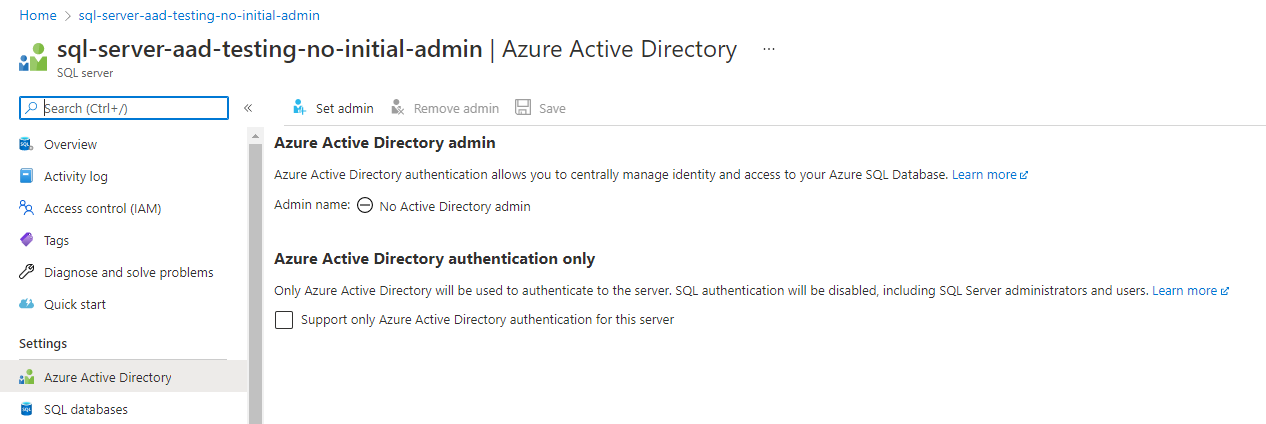
Task: Click the Activity log icon
Action: pyautogui.click(x=27, y=177)
